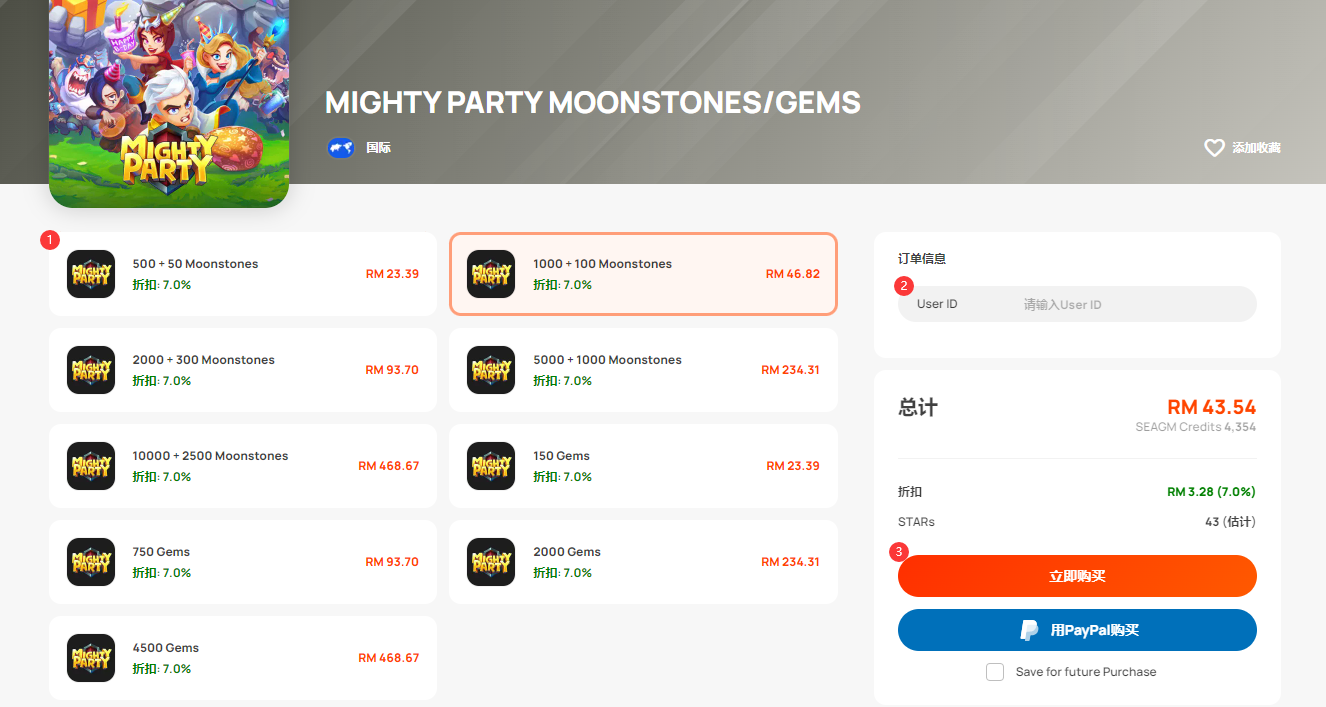Click the heart icon to add to favorites
This screenshot has height=707, width=1326.
1214,148
